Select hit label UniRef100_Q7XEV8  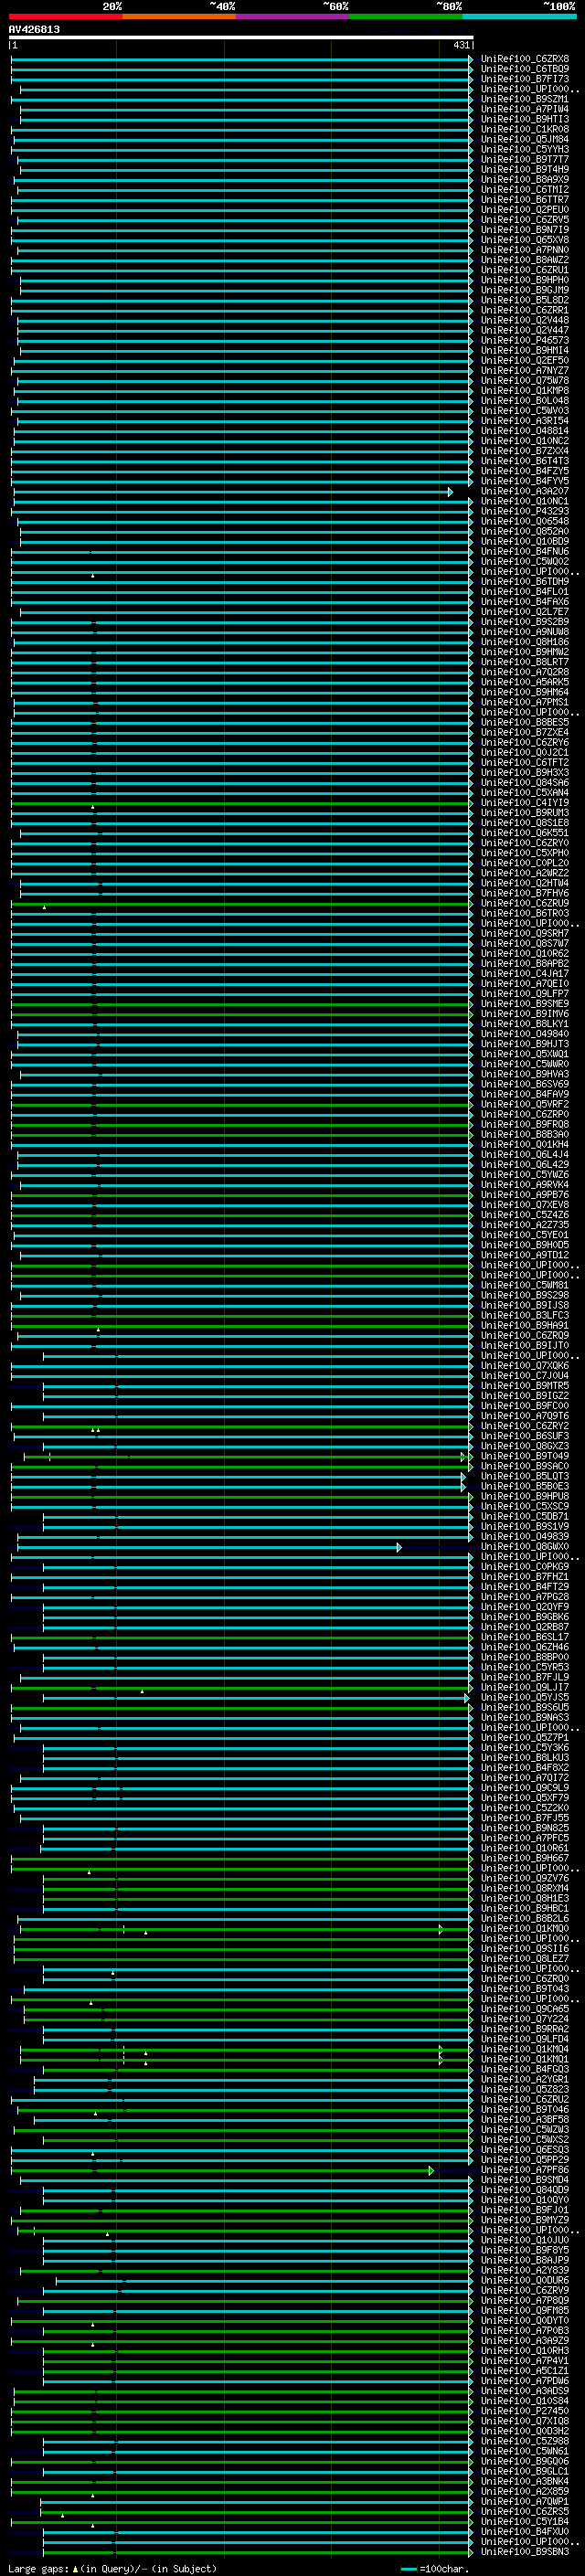pos(525,1205)
